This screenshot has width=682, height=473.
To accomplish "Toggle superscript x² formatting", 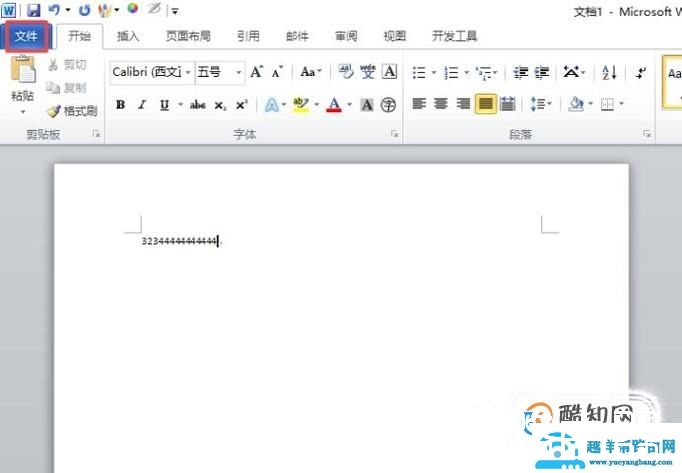I will coord(241,105).
